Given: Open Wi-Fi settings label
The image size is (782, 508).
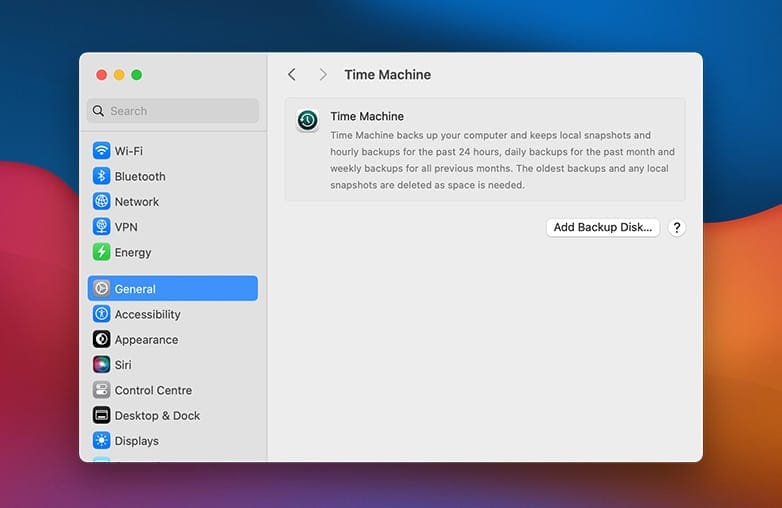Looking at the screenshot, I should (x=129, y=151).
